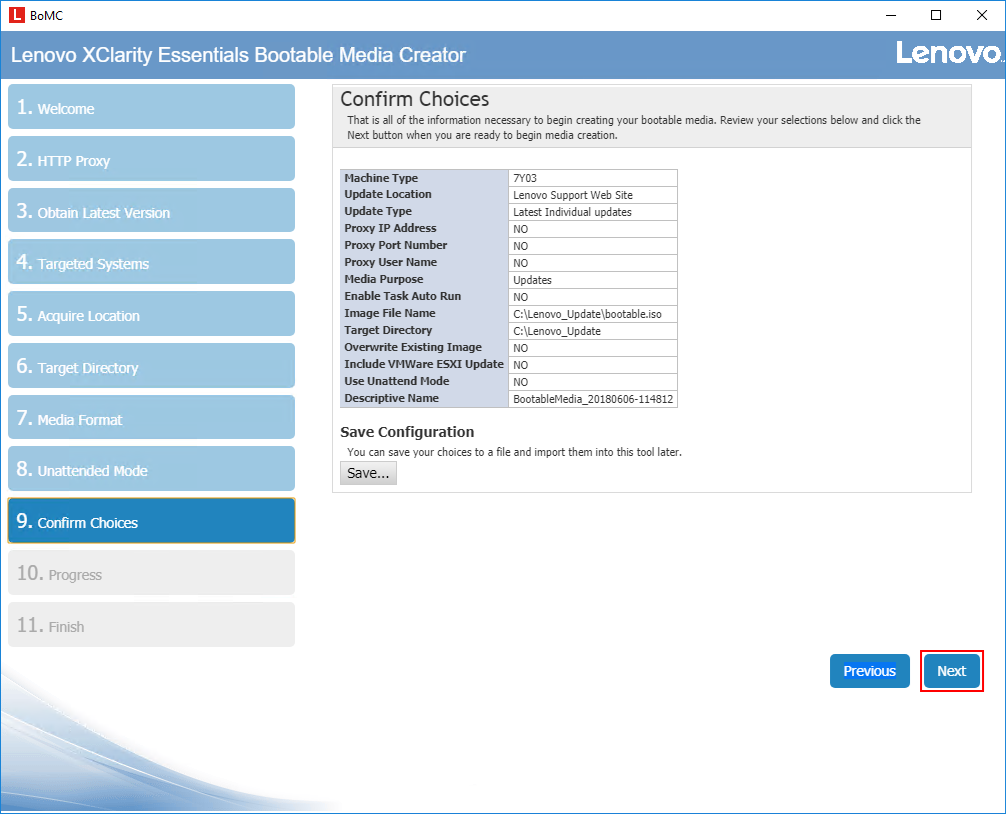Viewport: 1006px width, 814px height.
Task: Click the Proxy IP Address NO value
Action: pyautogui.click(x=593, y=229)
